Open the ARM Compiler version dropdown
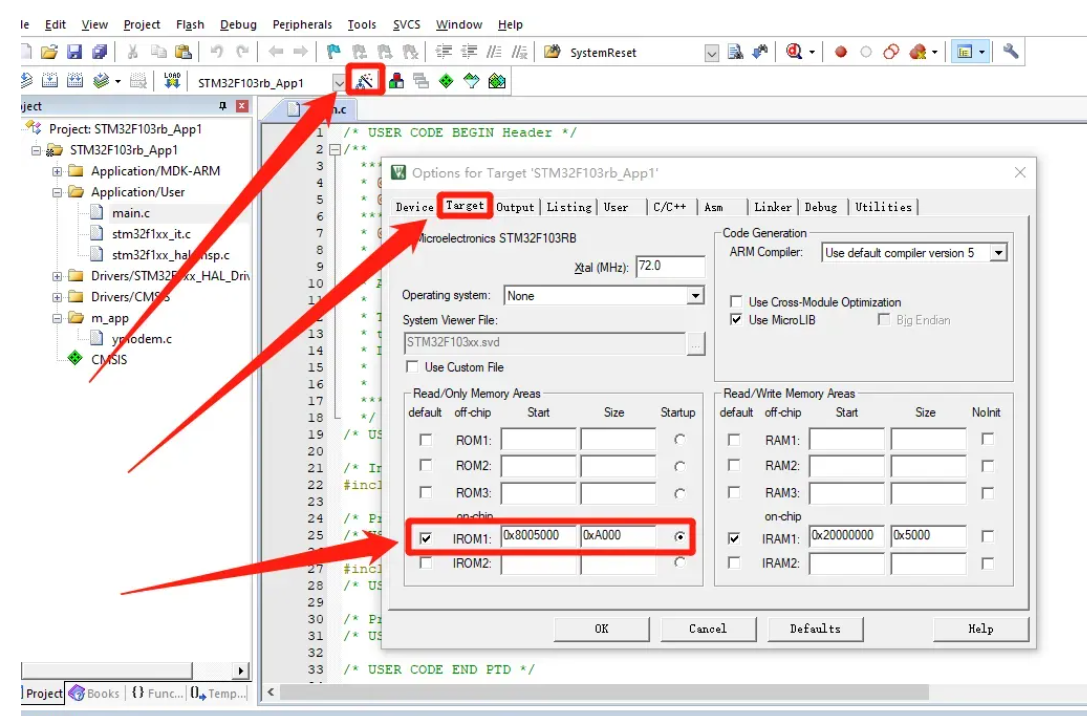The height and width of the screenshot is (716, 1087). [998, 253]
